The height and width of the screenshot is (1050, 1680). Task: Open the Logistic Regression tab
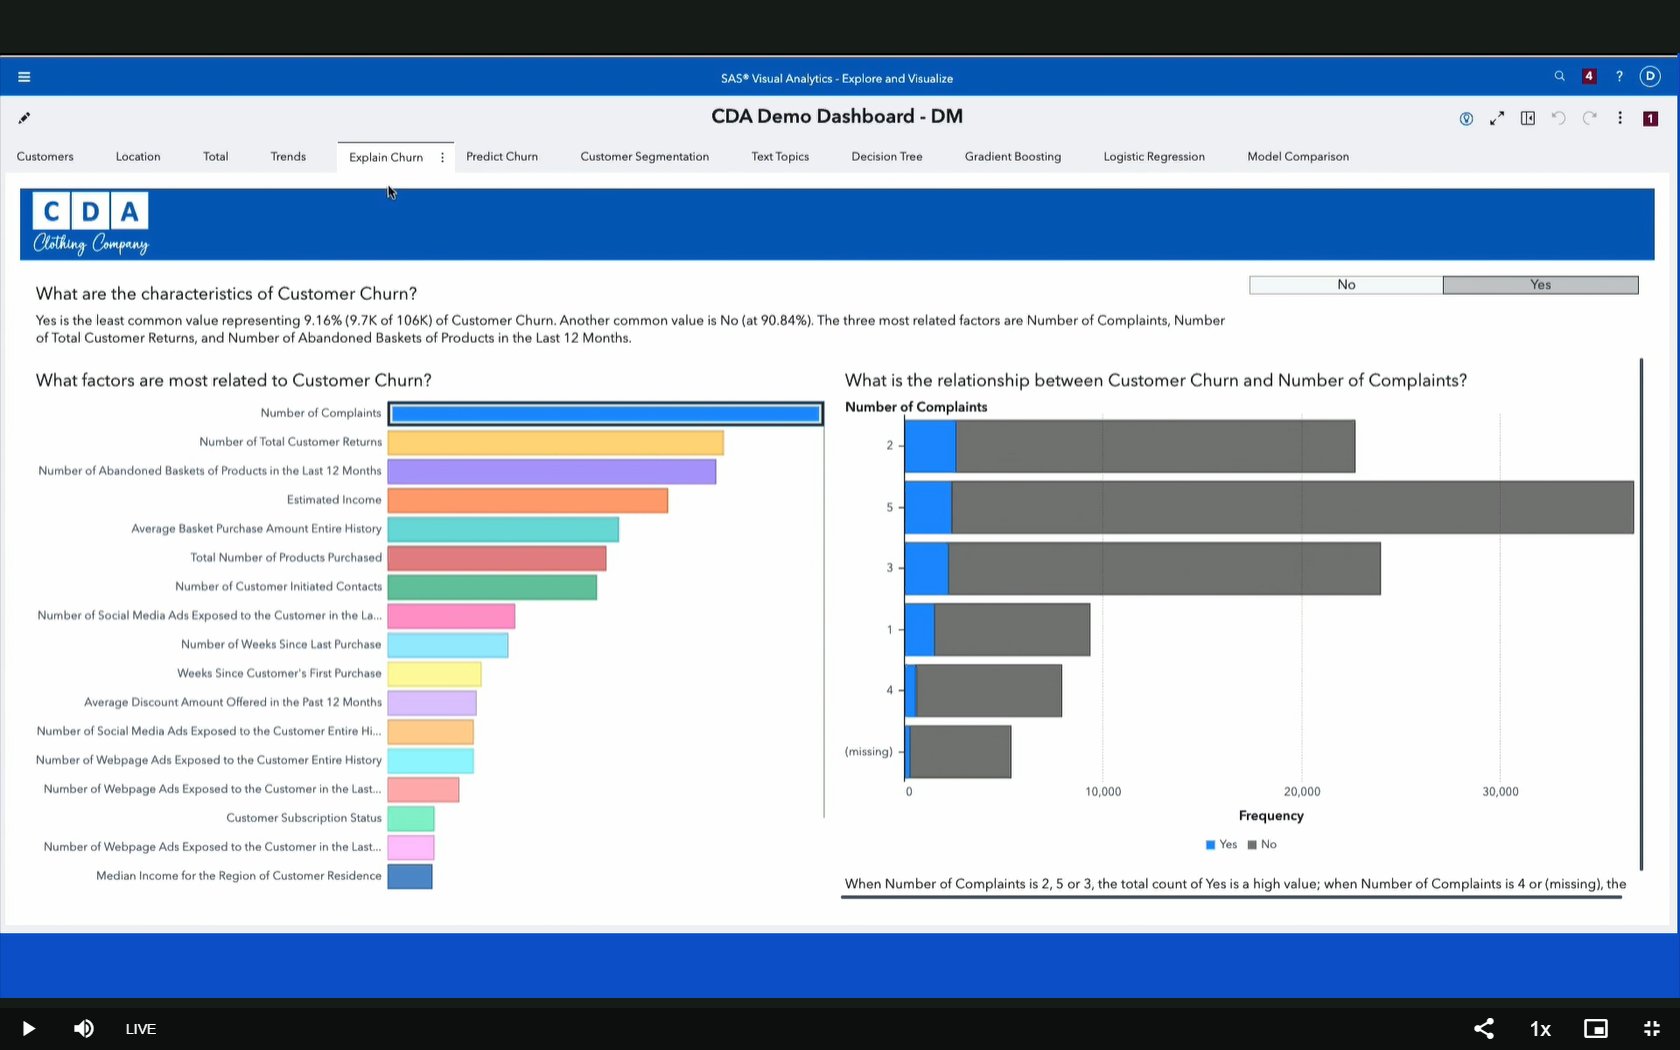click(1154, 157)
